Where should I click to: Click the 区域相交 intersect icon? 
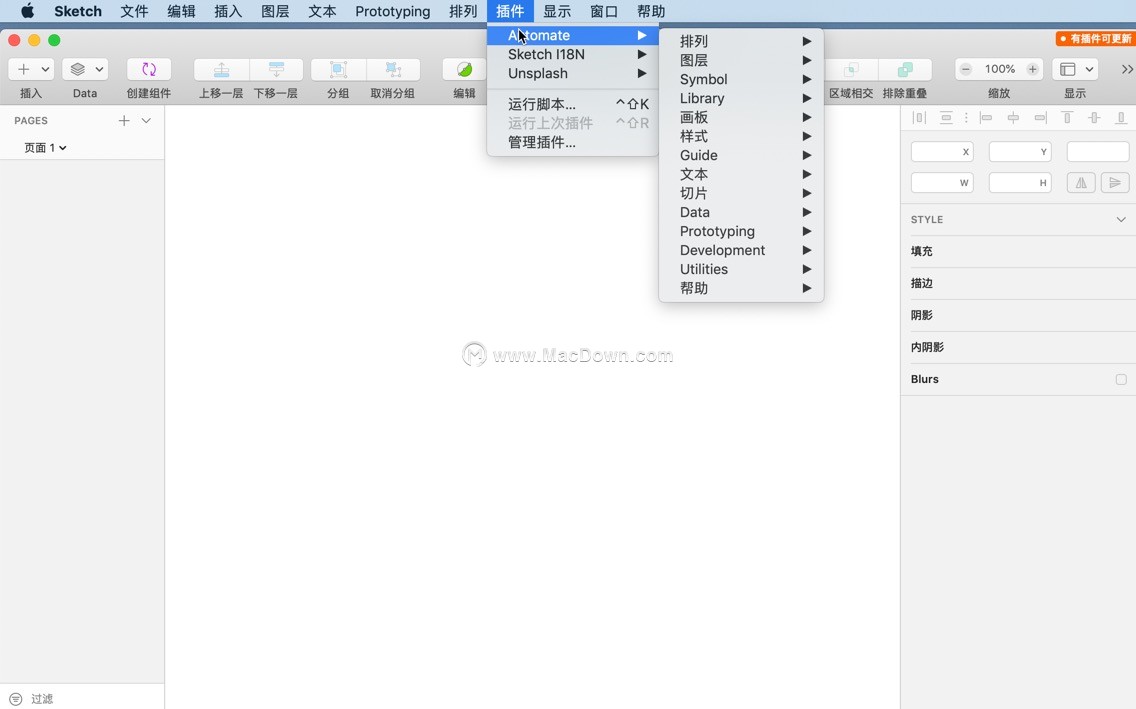[851, 70]
